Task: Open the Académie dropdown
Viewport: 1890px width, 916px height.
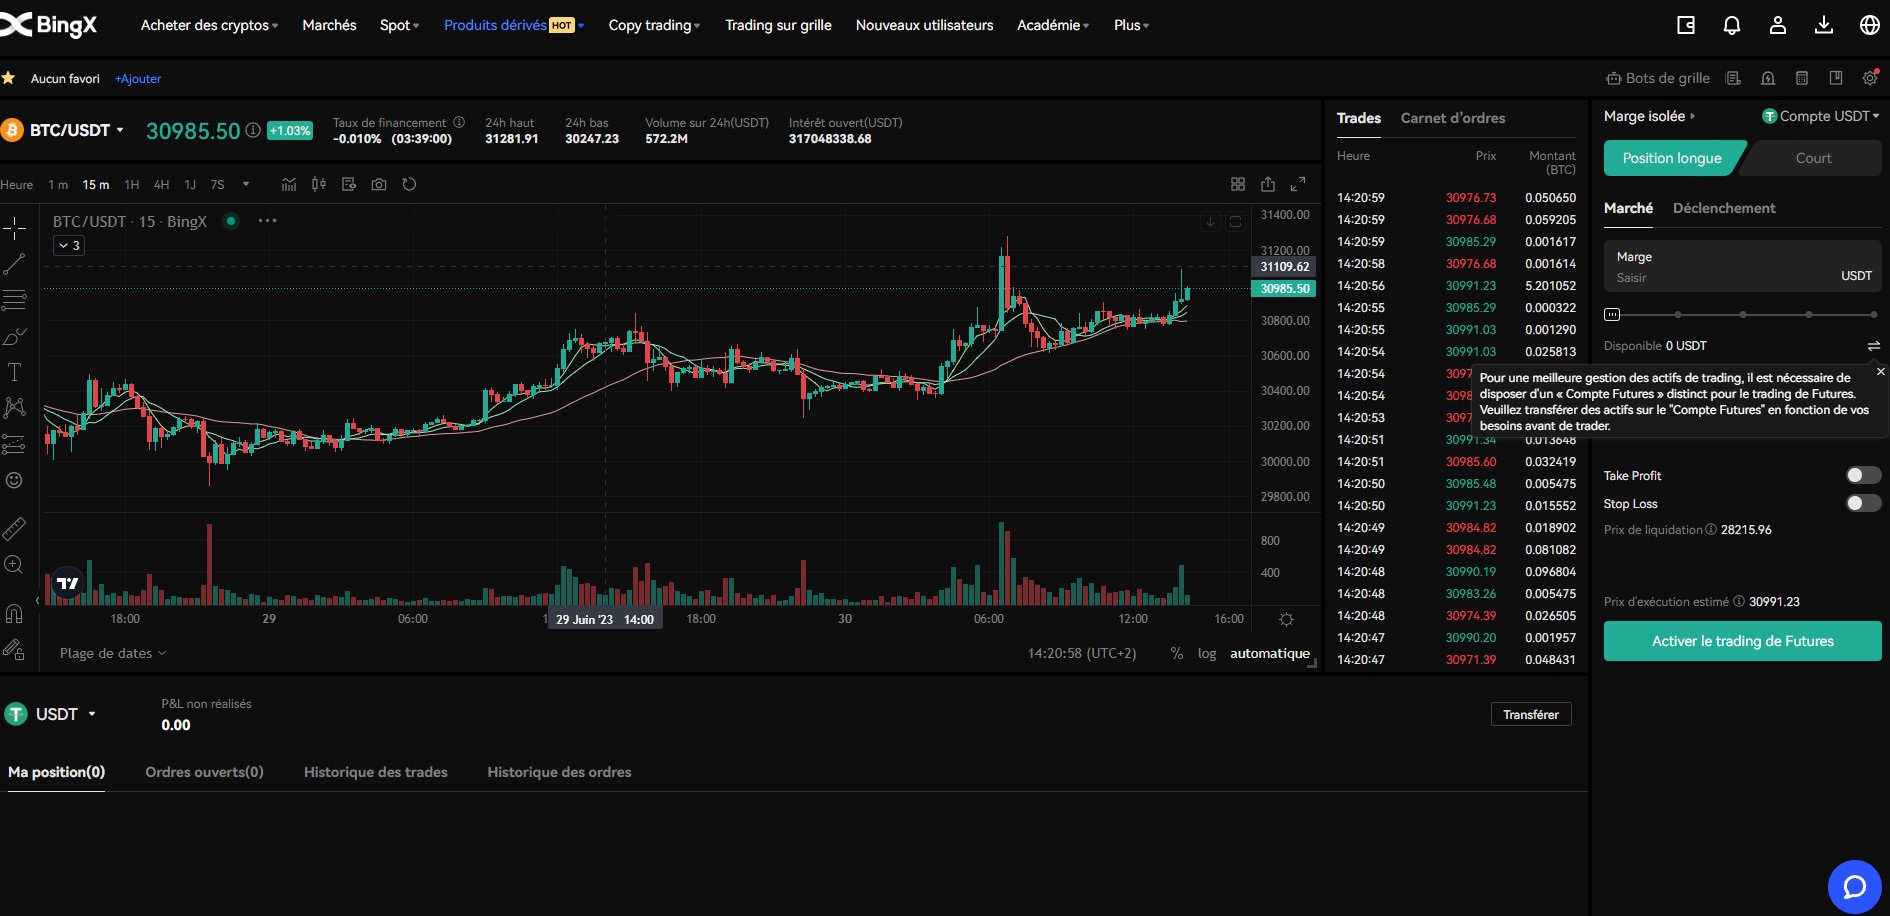Action: 1053,25
